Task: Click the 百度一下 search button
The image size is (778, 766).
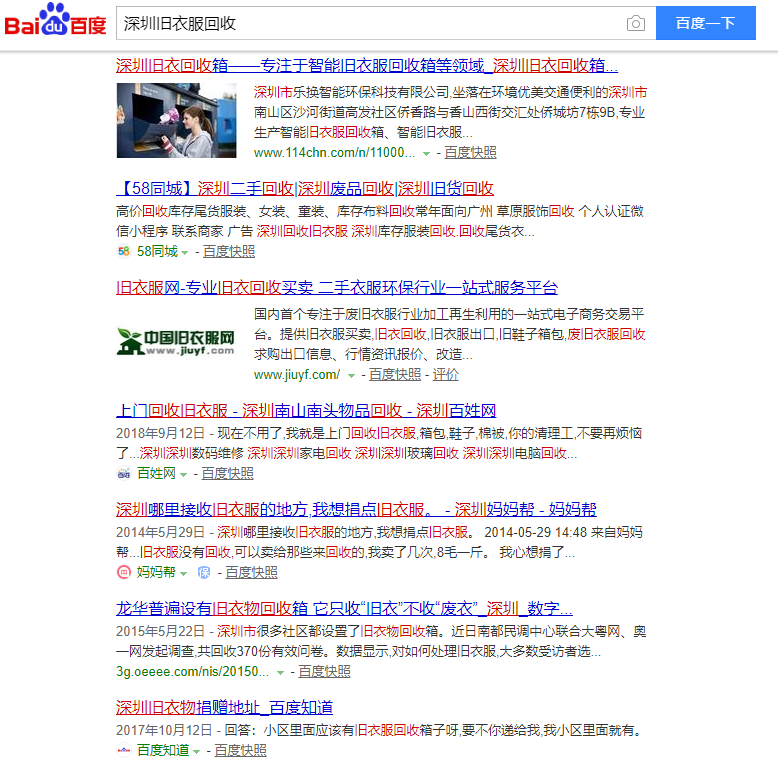Action: coord(706,23)
